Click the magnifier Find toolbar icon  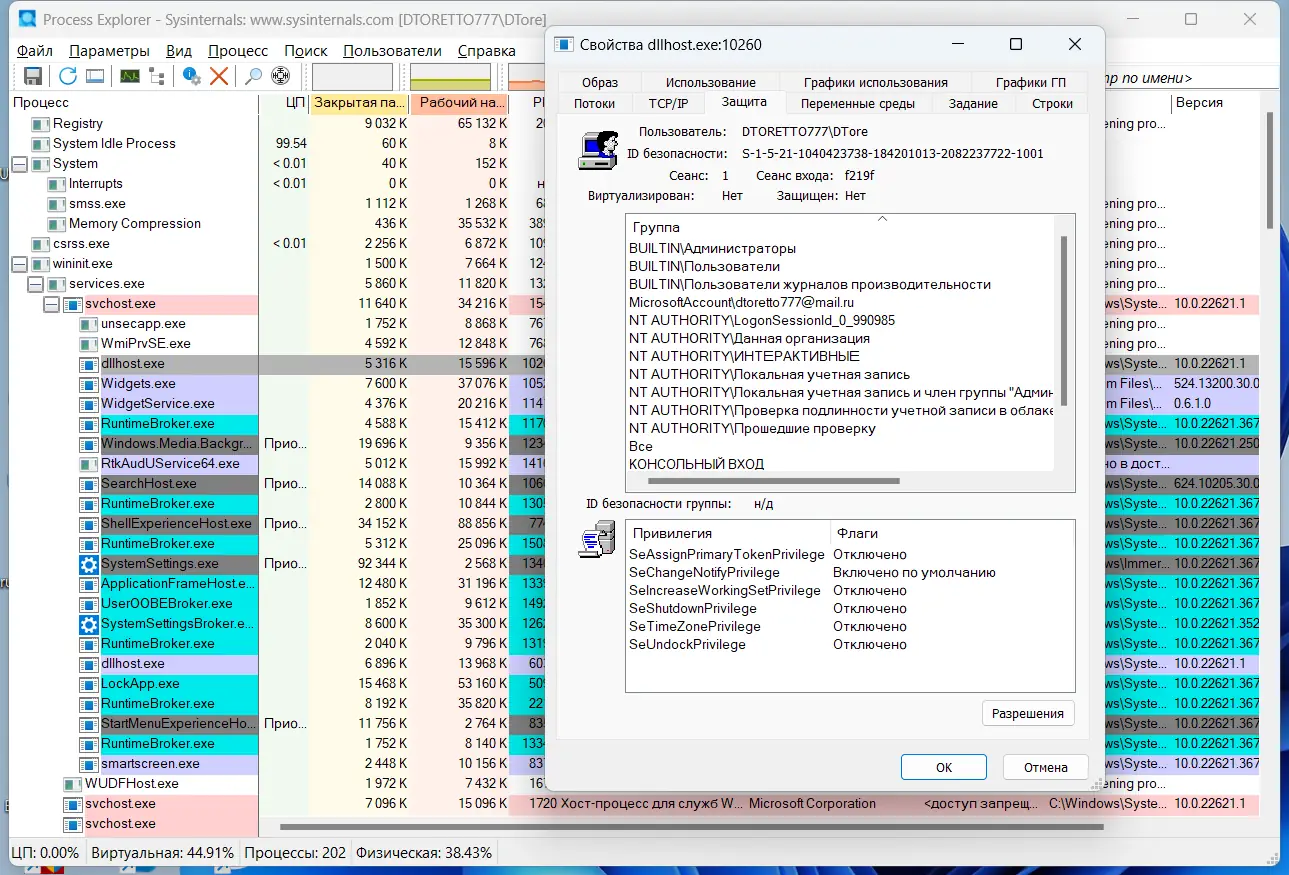[x=254, y=76]
